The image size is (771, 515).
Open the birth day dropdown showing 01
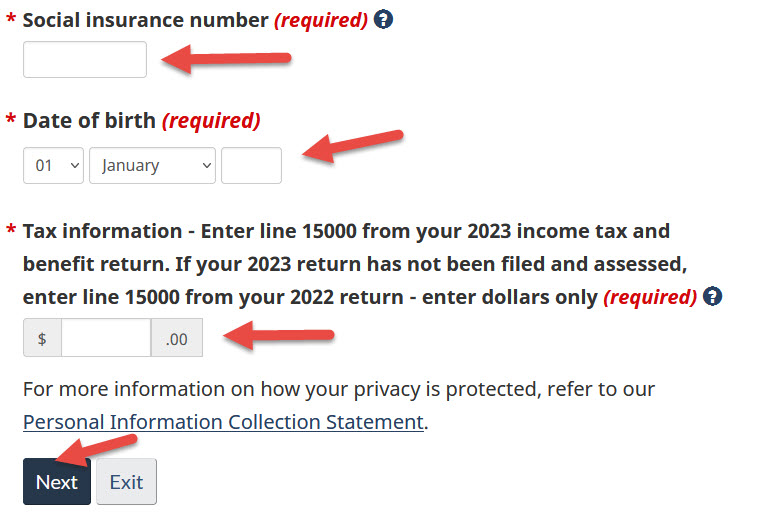53,166
